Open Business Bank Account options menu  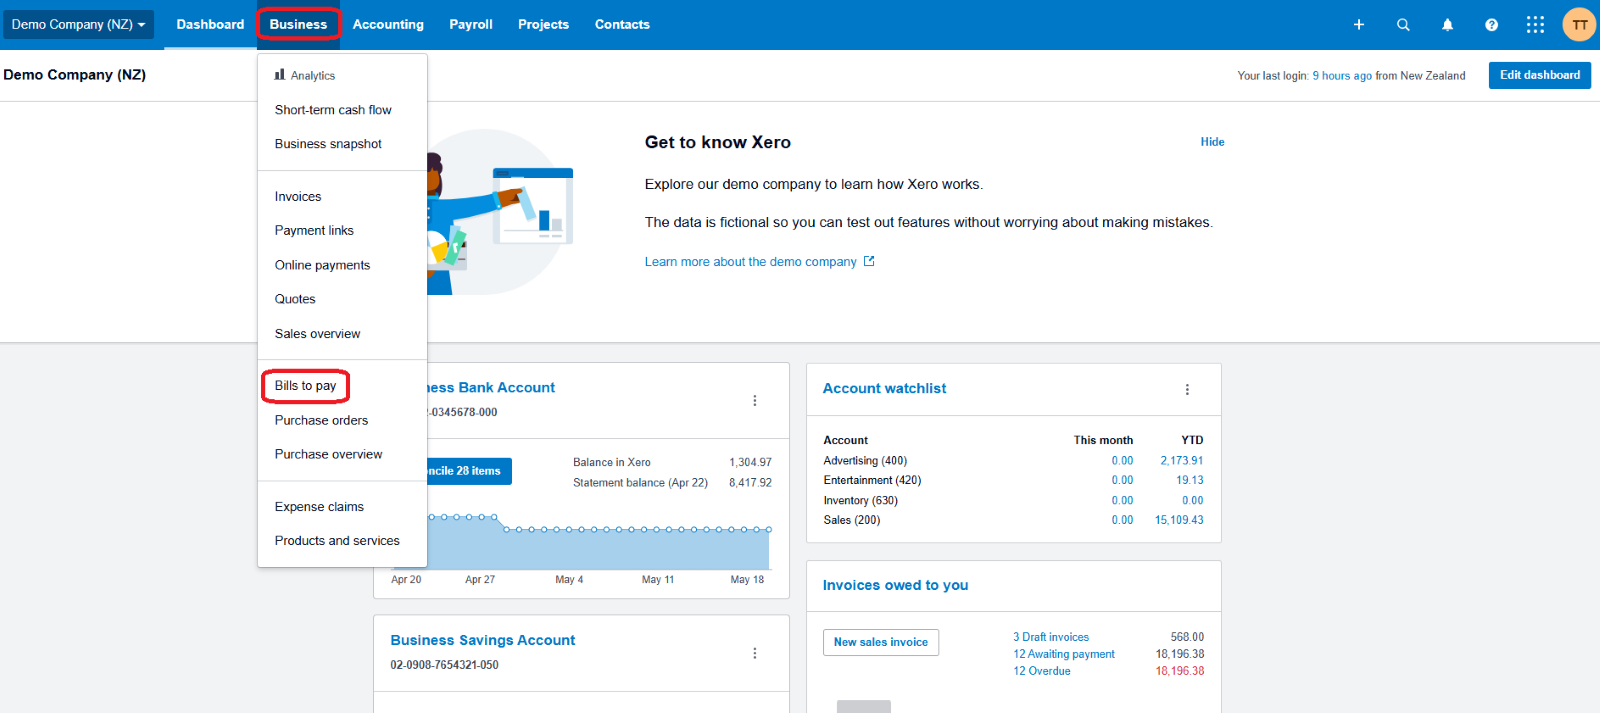click(x=755, y=401)
